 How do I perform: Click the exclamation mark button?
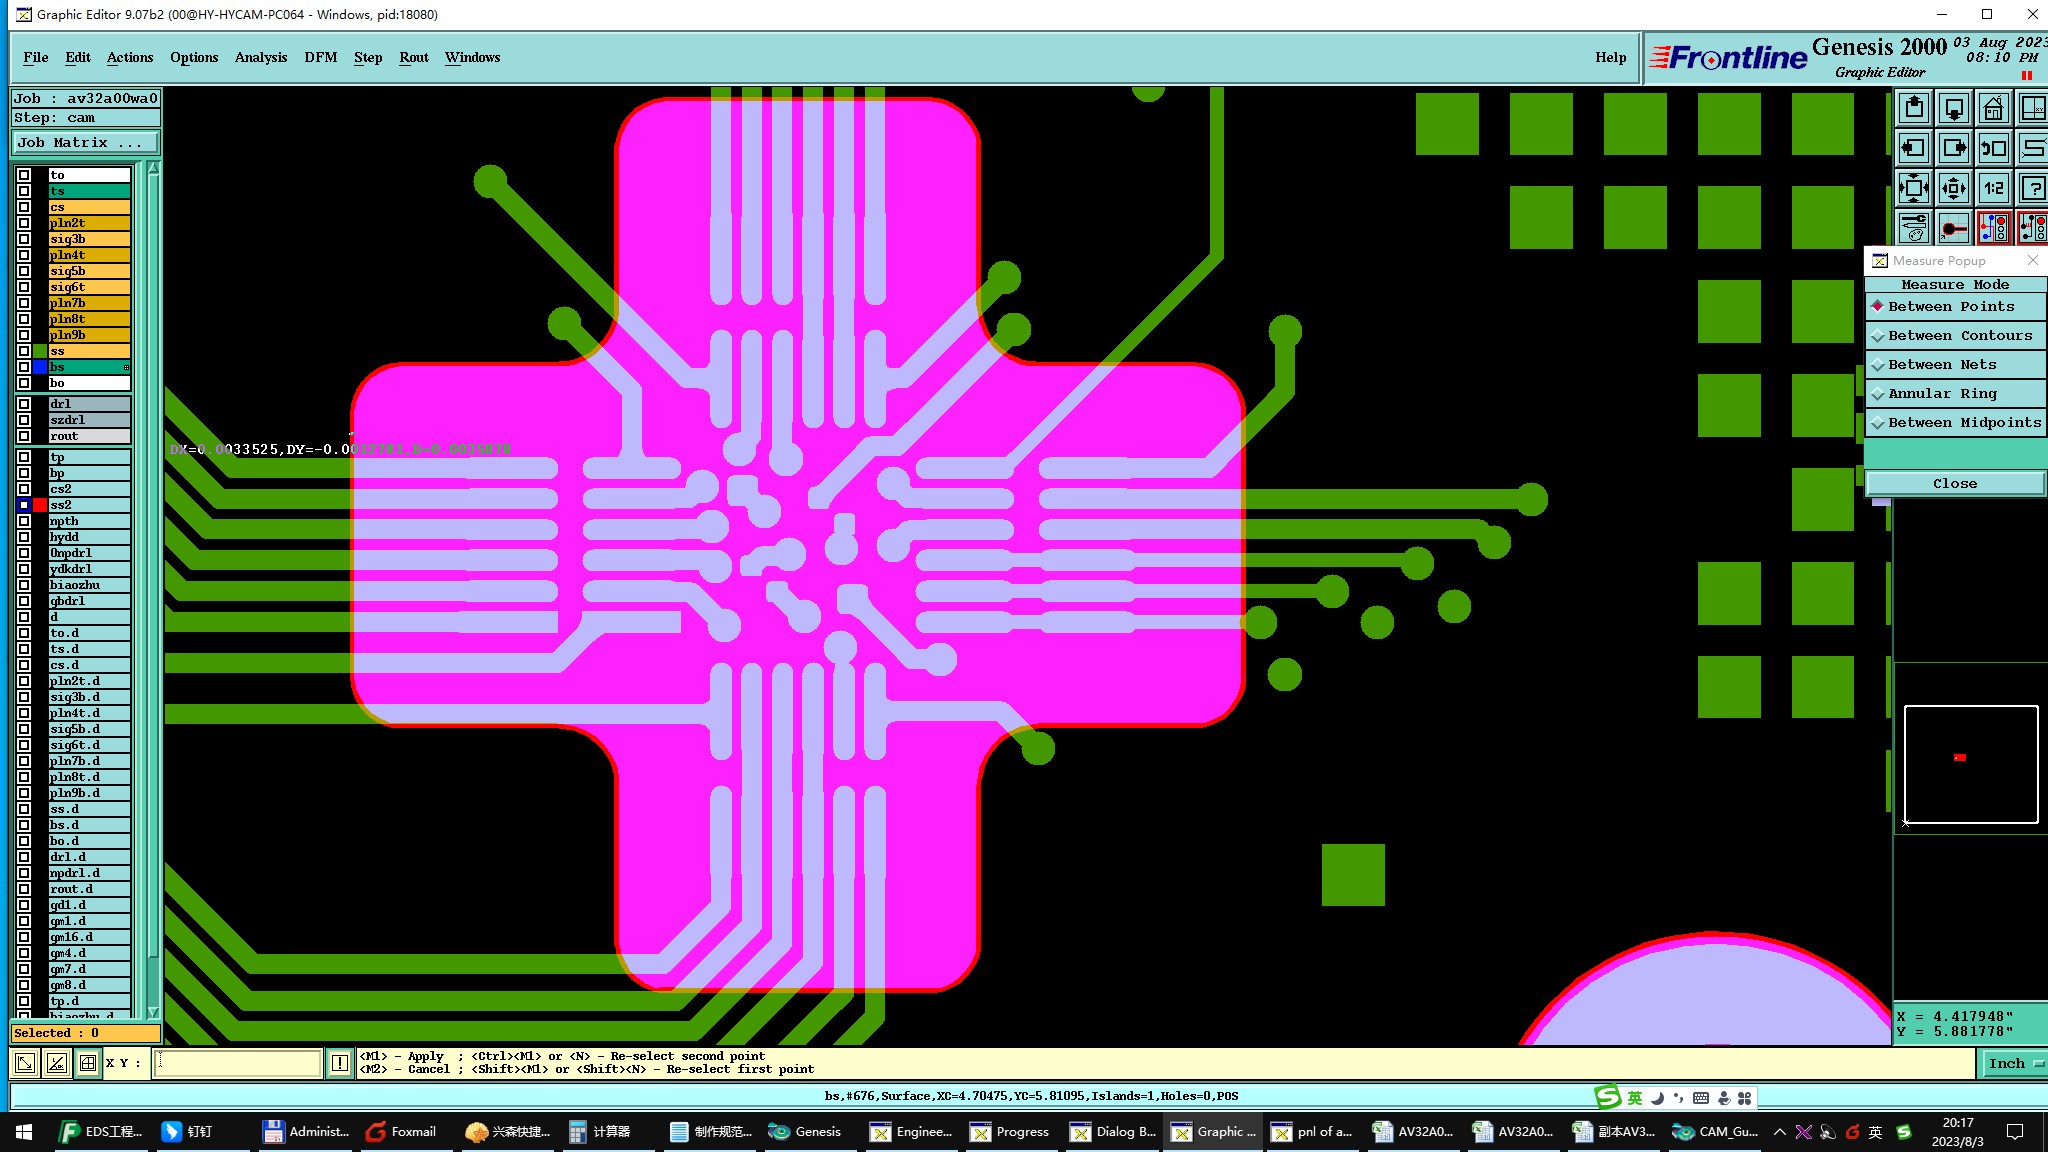click(x=340, y=1063)
